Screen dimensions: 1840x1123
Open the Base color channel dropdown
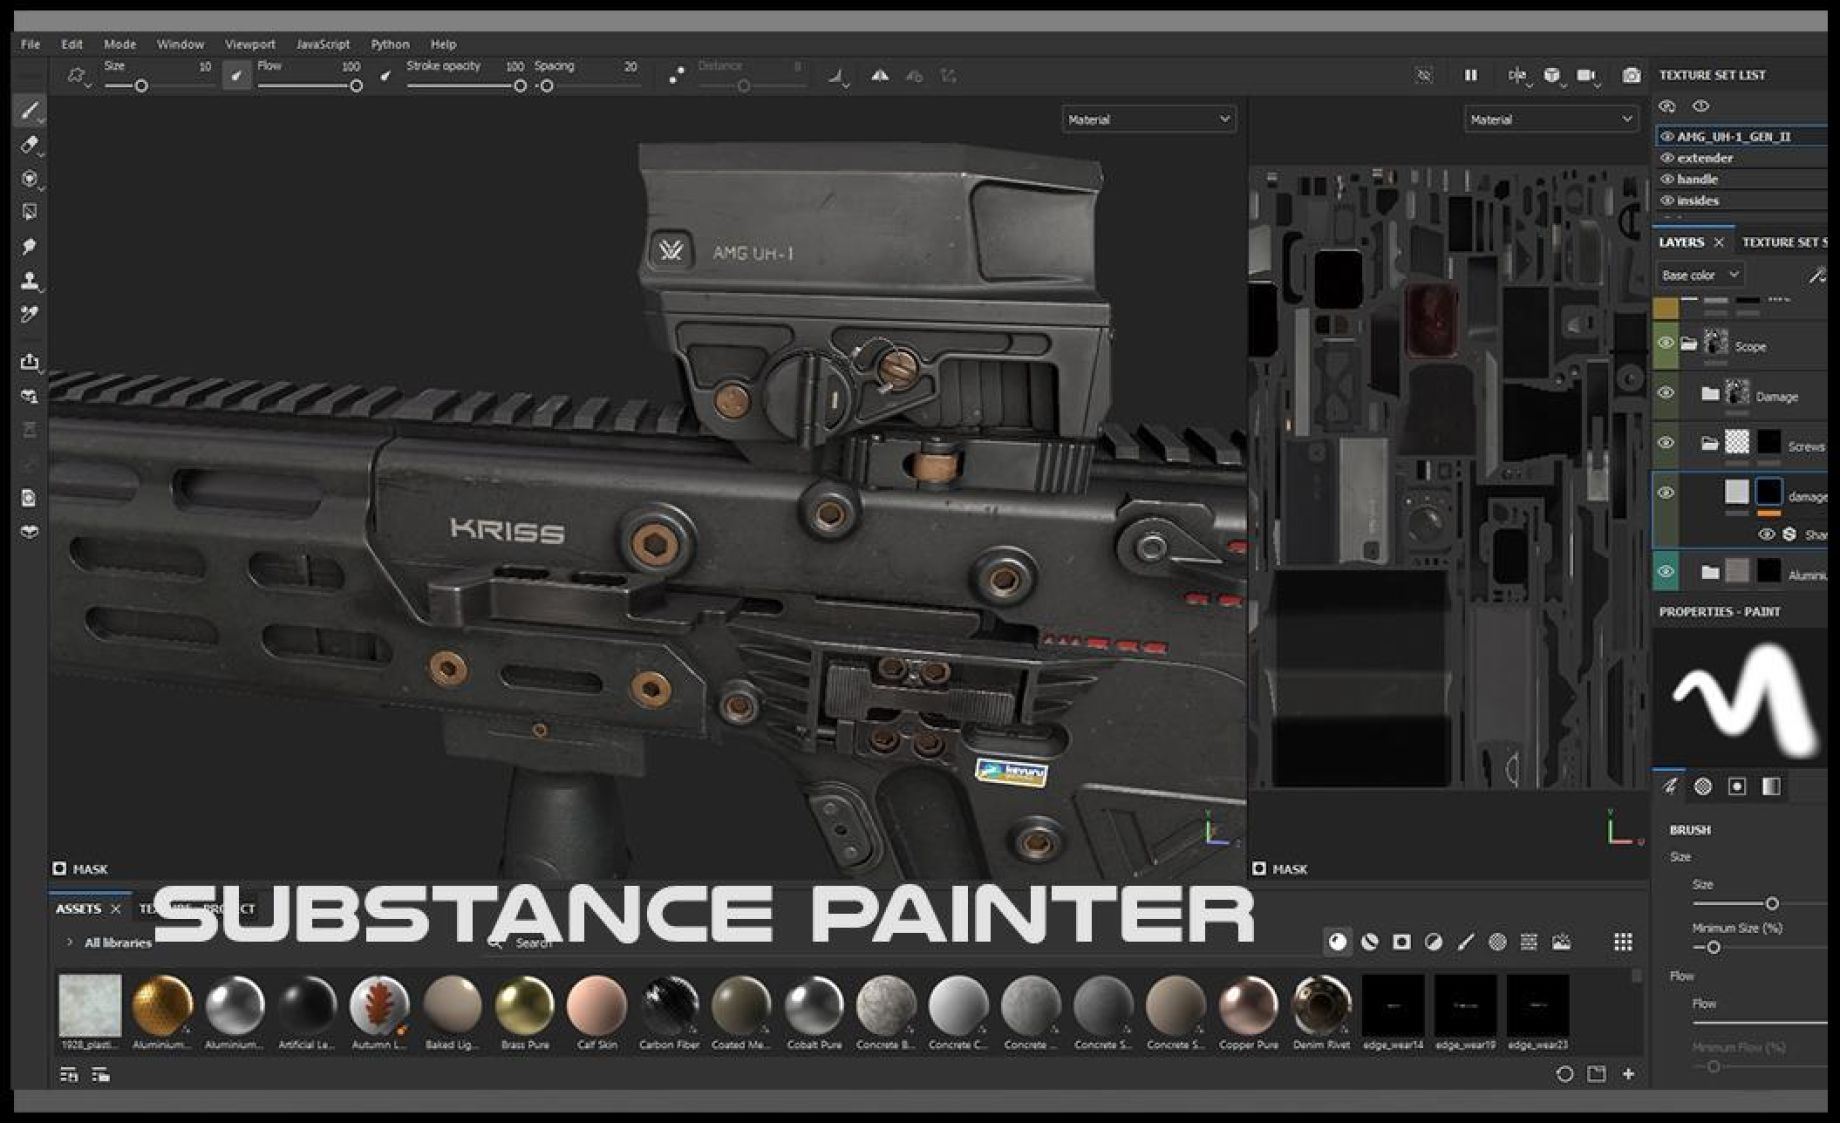pyautogui.click(x=1700, y=275)
